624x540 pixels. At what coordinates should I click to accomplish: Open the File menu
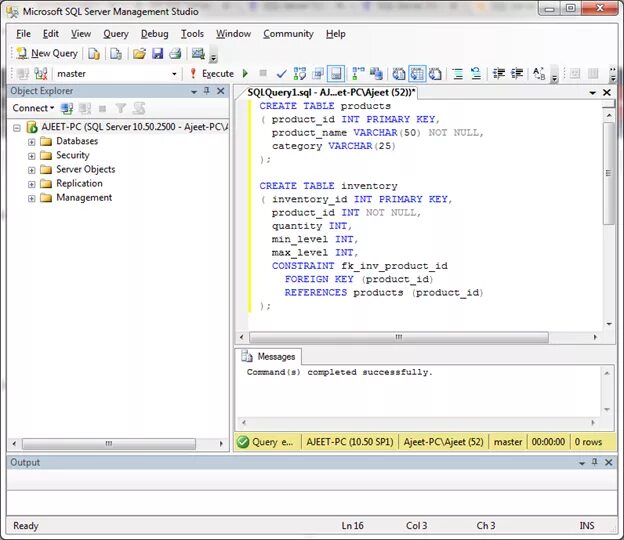[x=23, y=34]
